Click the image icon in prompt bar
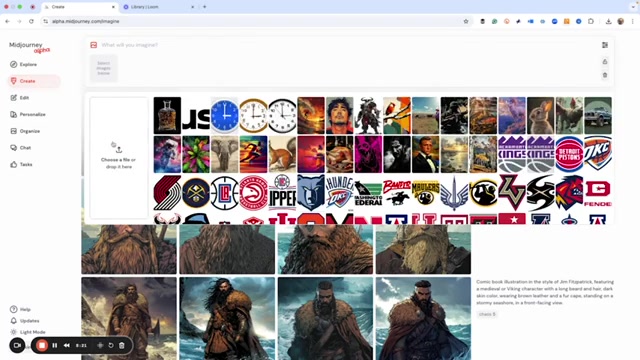This screenshot has height=360, width=640. coord(93,45)
